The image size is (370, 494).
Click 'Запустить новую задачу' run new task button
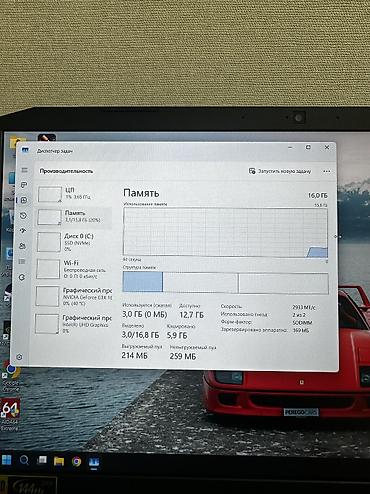(x=280, y=171)
